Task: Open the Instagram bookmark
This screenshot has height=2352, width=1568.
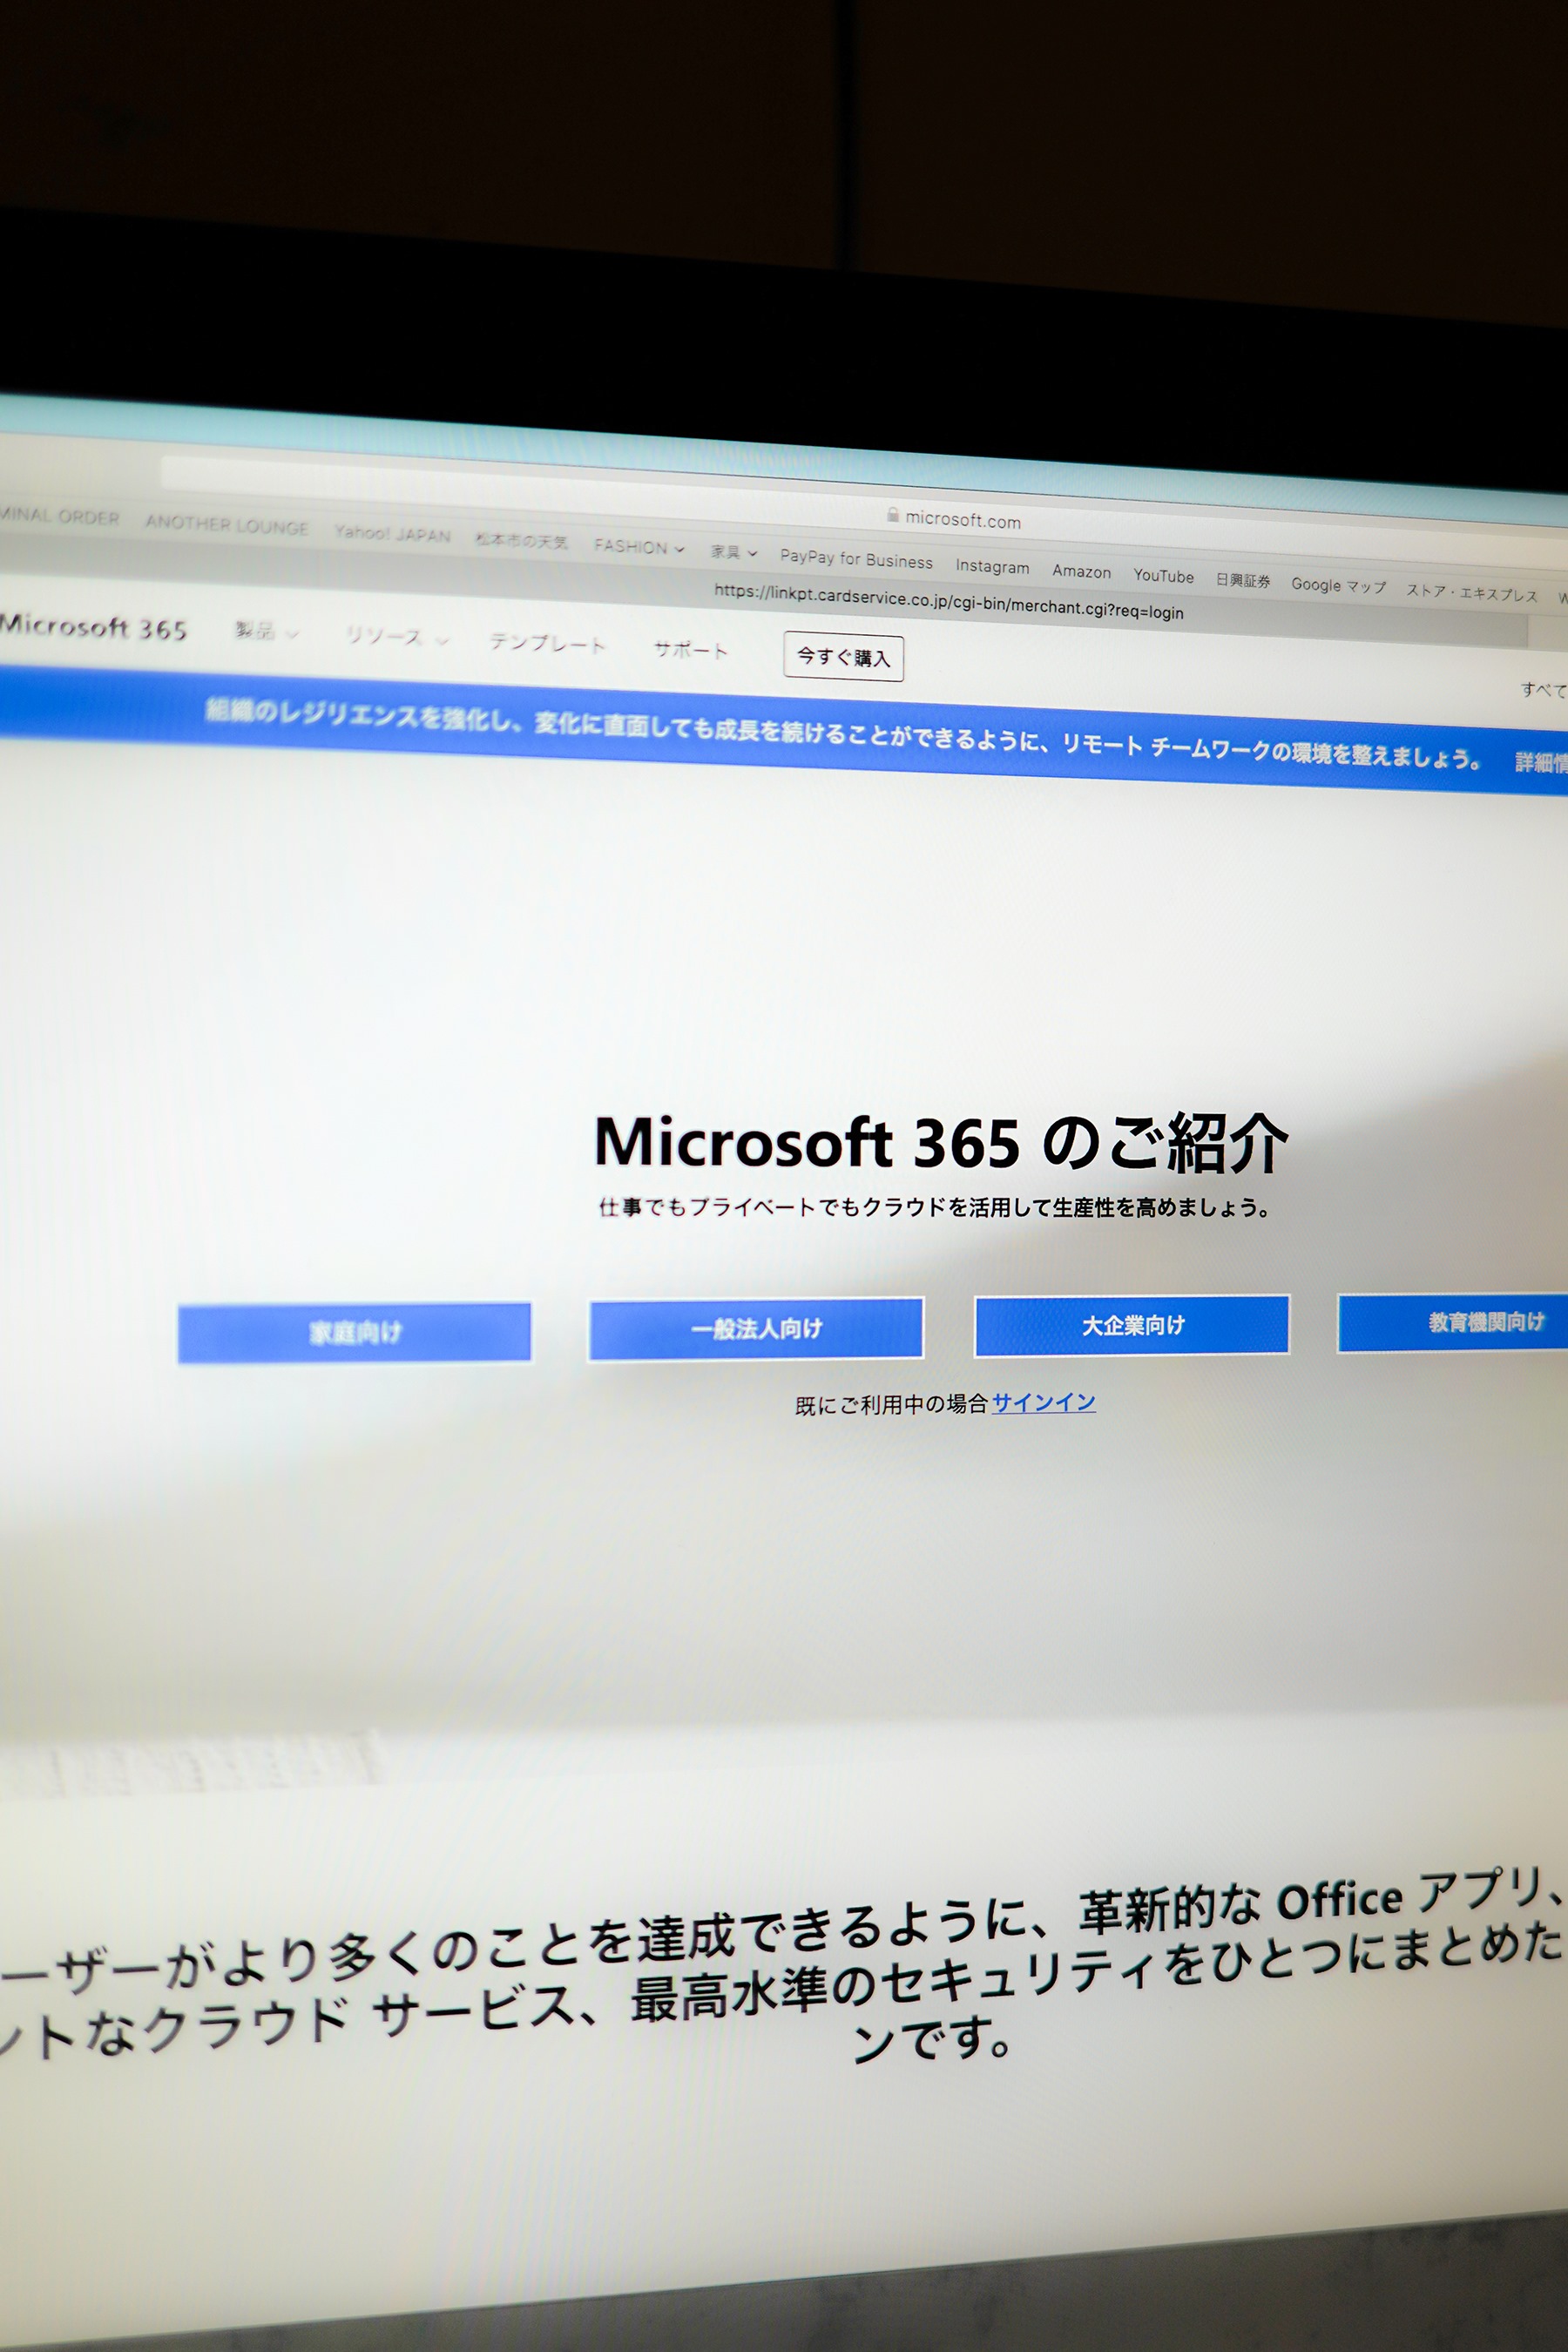Action: 992,566
